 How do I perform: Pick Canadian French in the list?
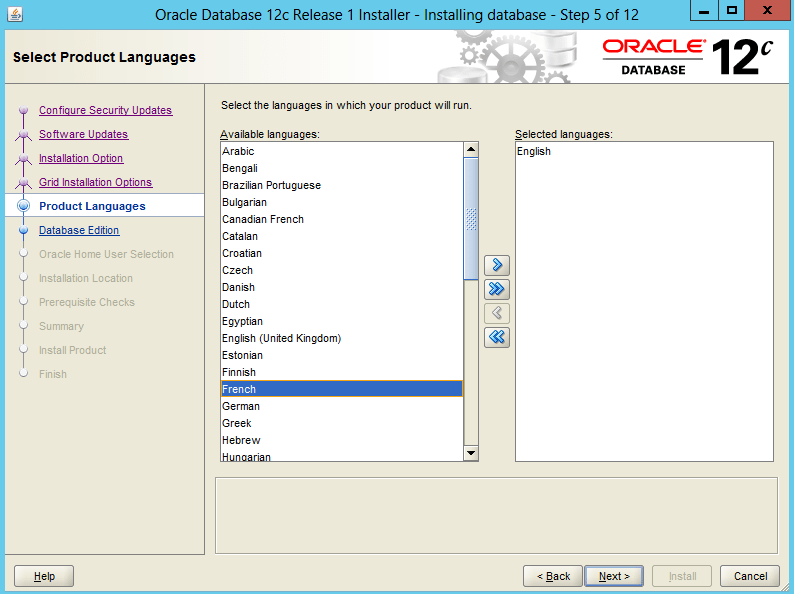pyautogui.click(x=342, y=219)
